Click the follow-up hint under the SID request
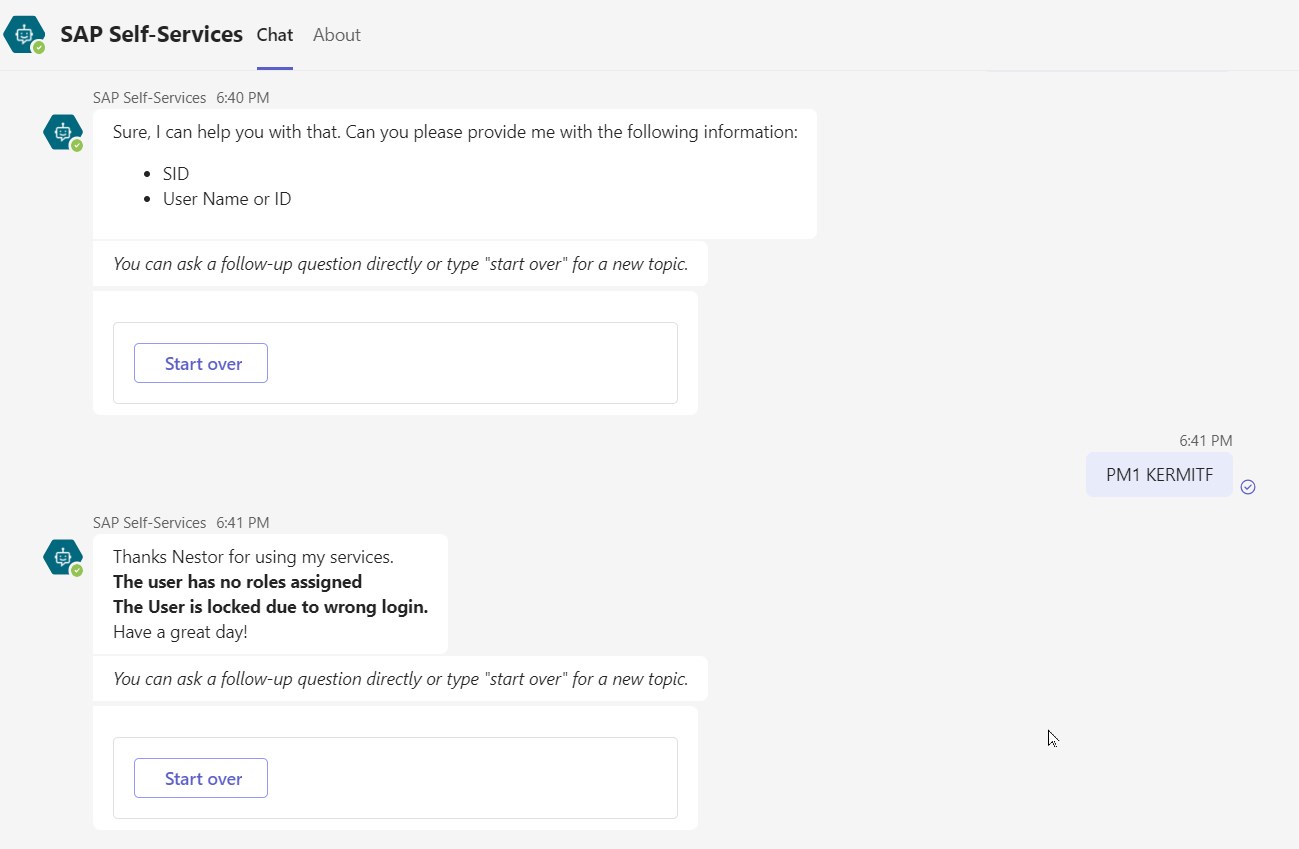Viewport: 1299px width, 849px height. 400,264
